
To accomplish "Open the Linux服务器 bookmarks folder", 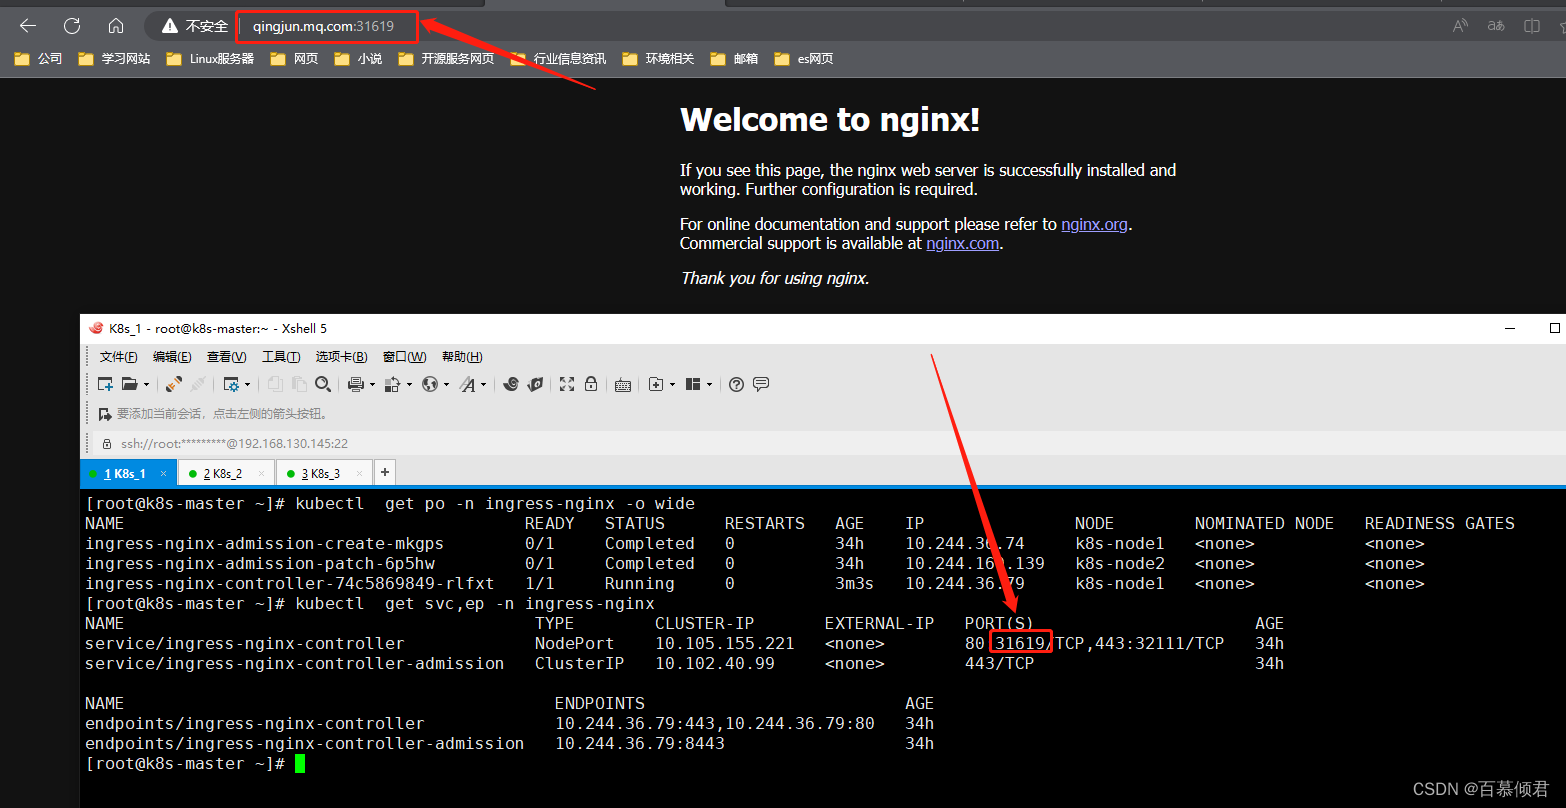I will (210, 59).
